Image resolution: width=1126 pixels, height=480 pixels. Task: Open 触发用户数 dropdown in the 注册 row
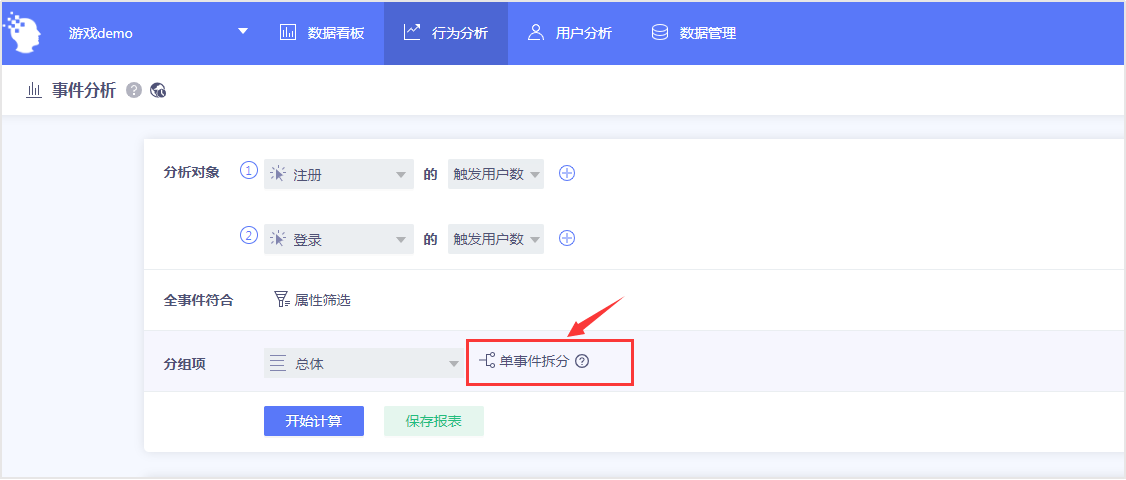pyautogui.click(x=495, y=174)
